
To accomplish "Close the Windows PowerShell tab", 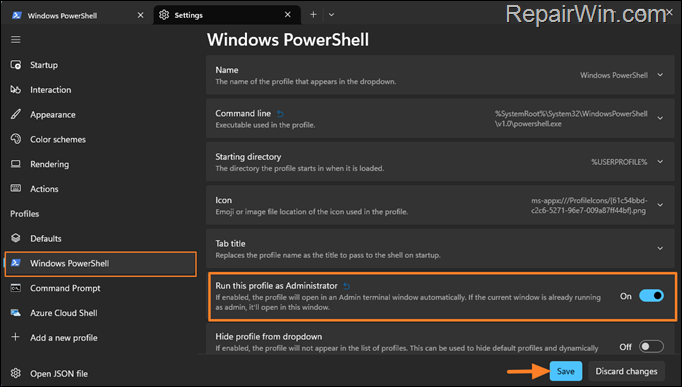I will (x=140, y=15).
